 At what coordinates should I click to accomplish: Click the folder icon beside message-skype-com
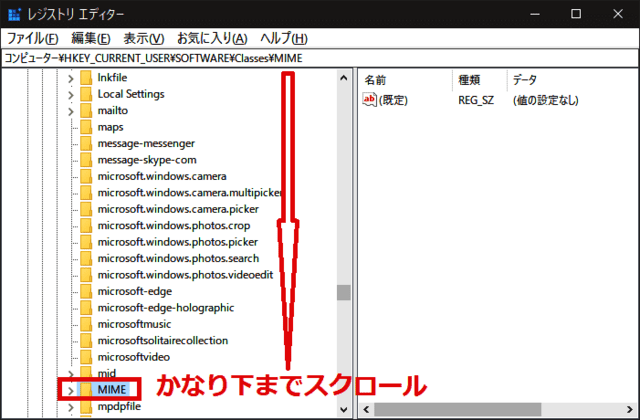point(86,160)
